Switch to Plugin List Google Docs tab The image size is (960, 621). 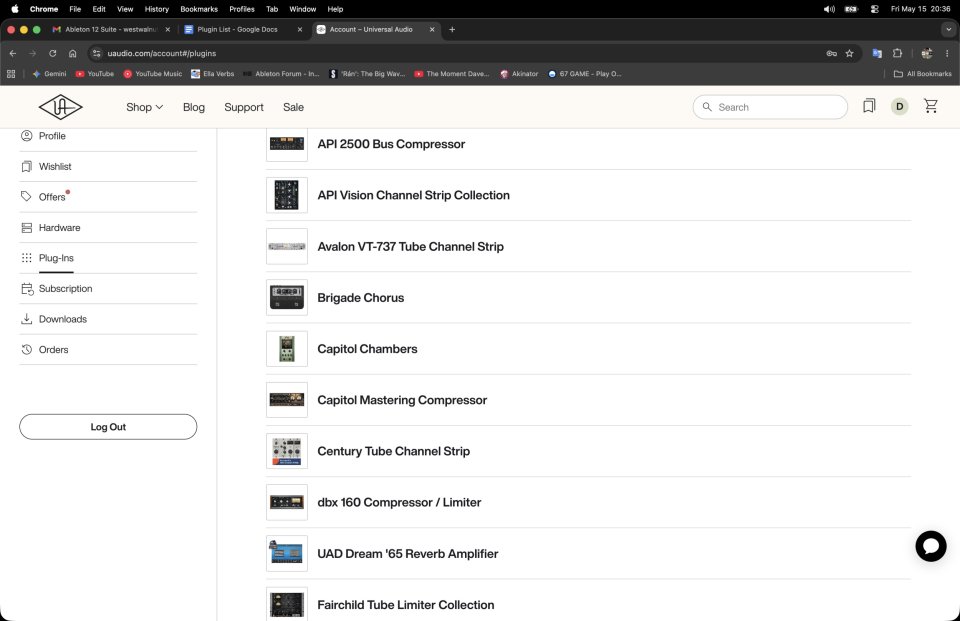(x=238, y=29)
